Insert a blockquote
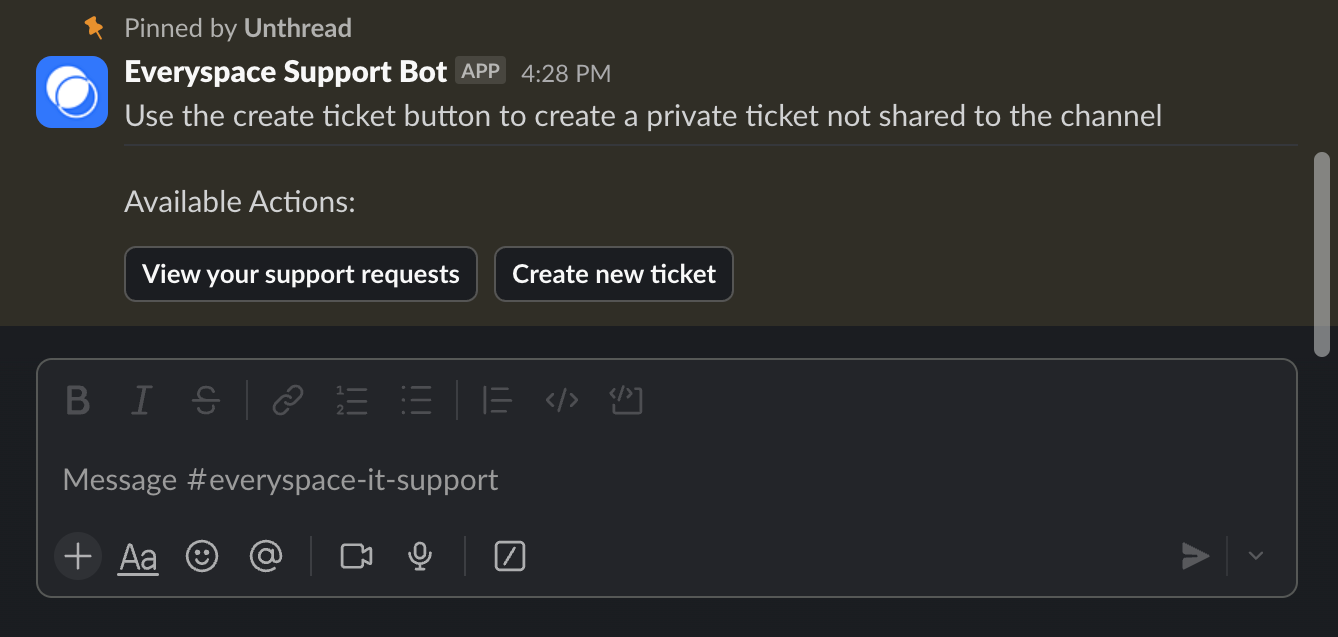 (x=497, y=400)
